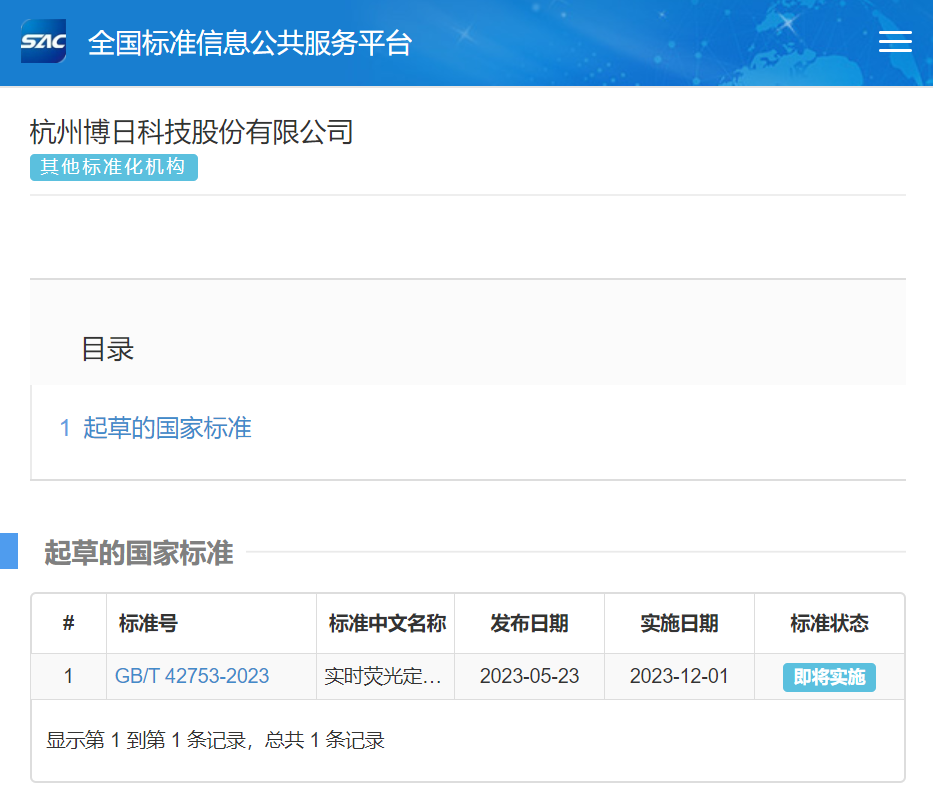Open the GB/T 42753-2023 standard link
Image resolution: width=933 pixels, height=794 pixels.
(x=192, y=676)
